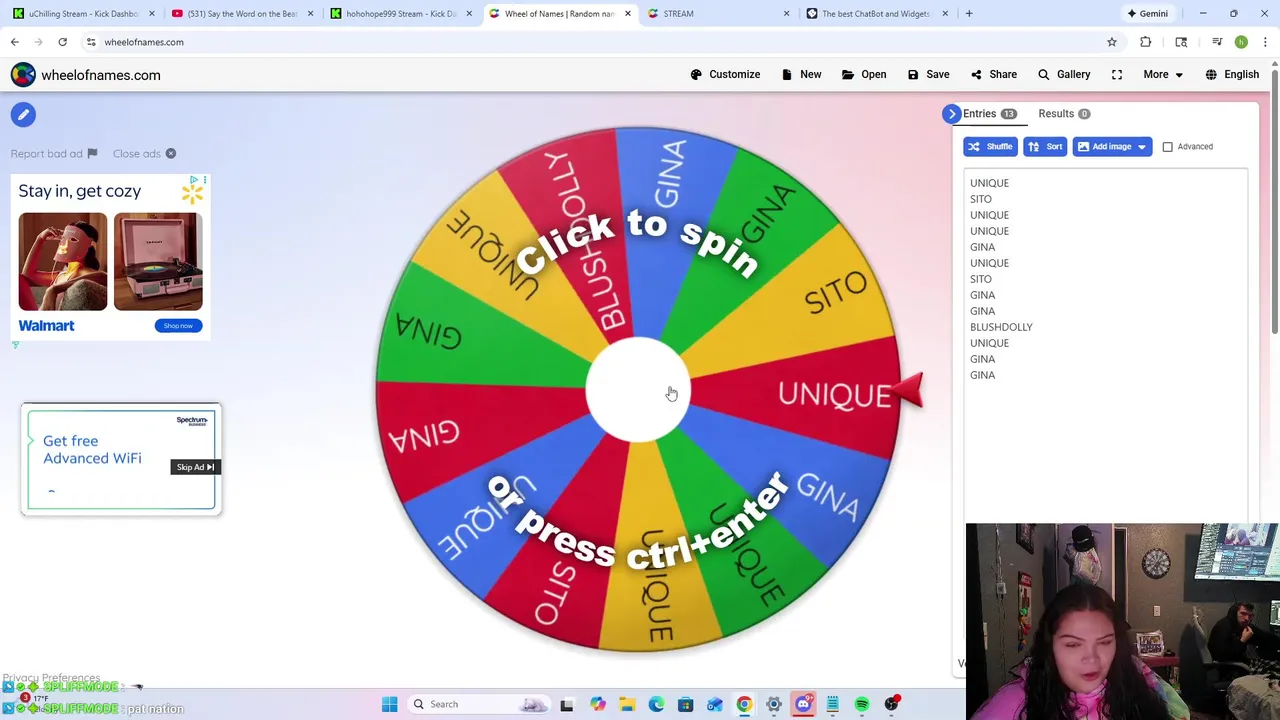Open the wheel Gallery
Image resolution: width=1280 pixels, height=720 pixels.
click(x=1064, y=74)
